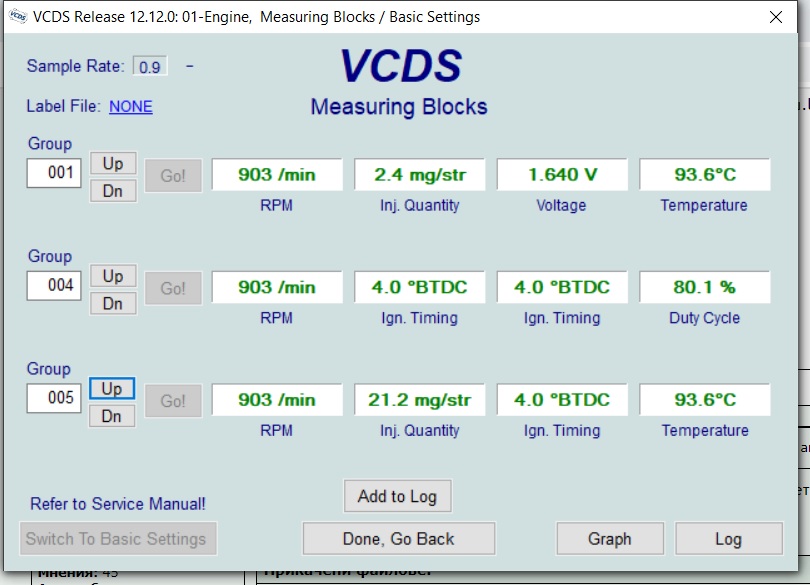Decrease Group 001 with the Dn button
The height and width of the screenshot is (585, 810).
(x=112, y=190)
